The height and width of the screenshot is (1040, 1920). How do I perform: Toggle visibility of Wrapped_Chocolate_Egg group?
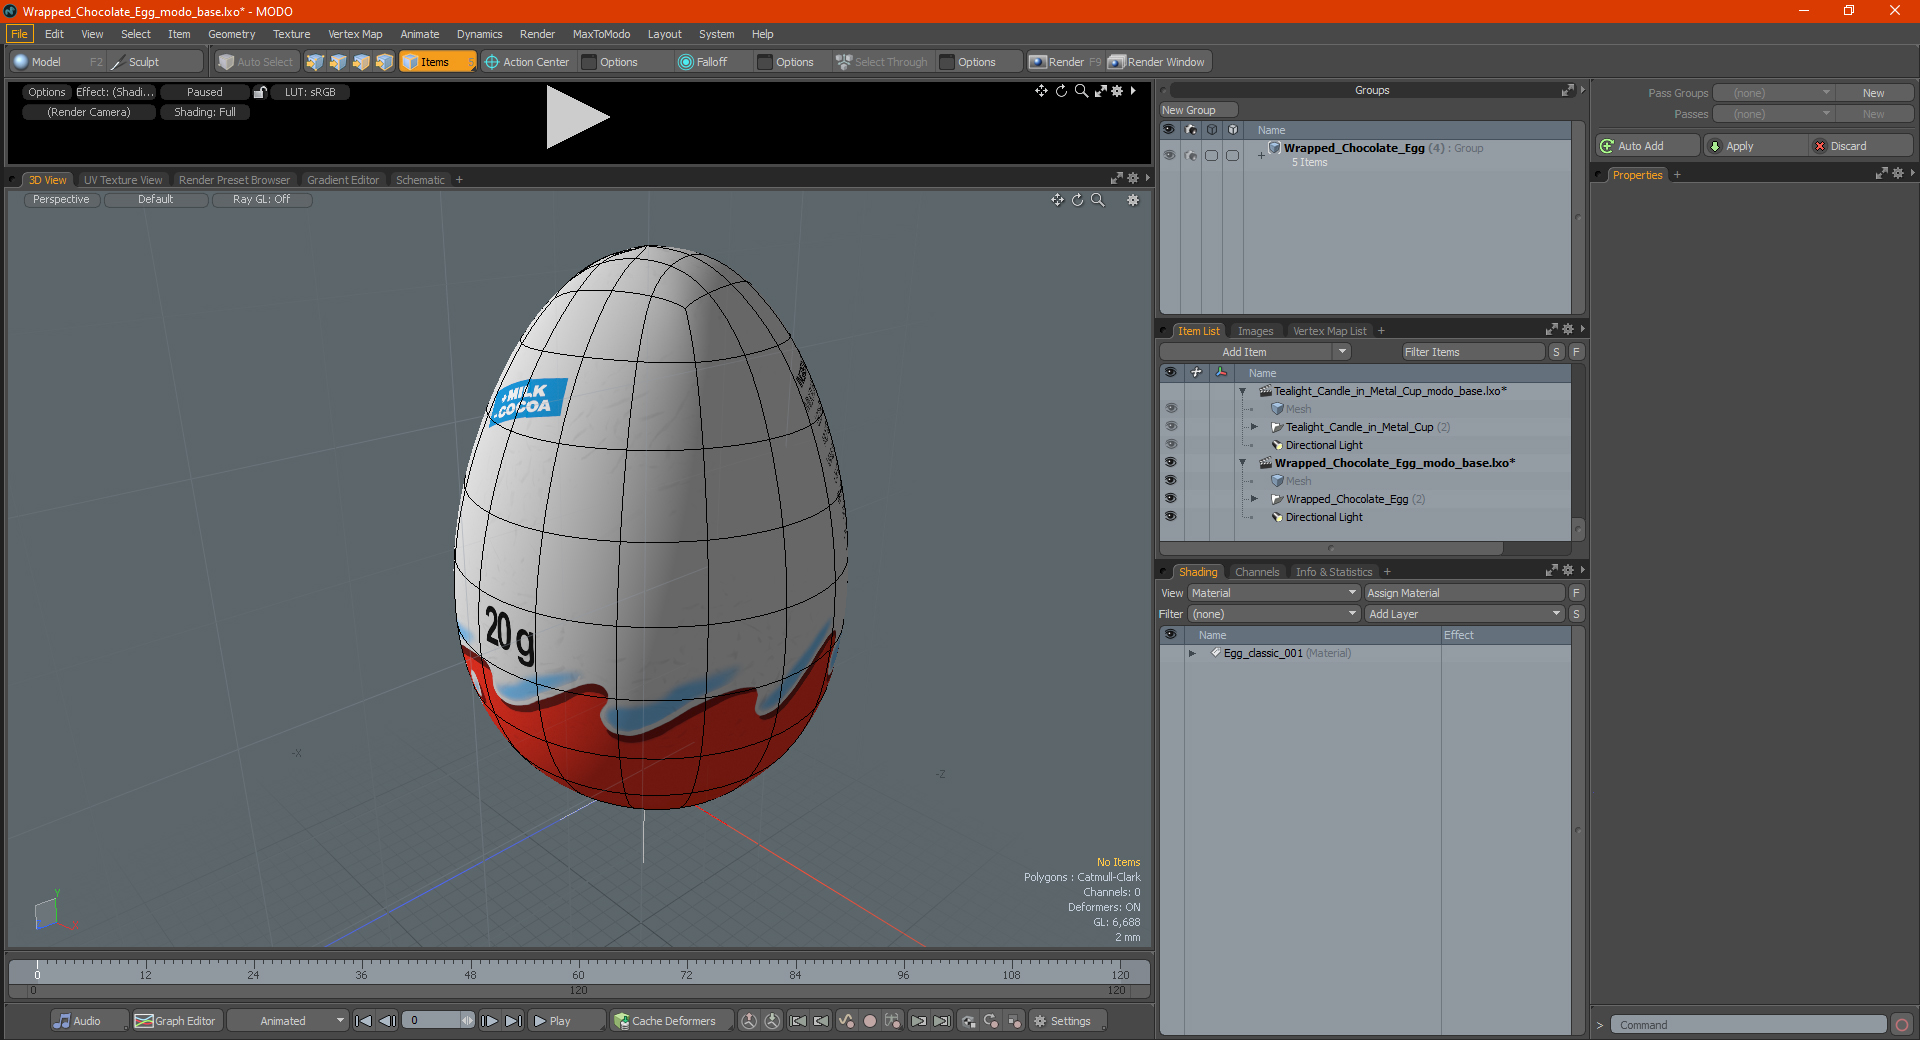click(x=1168, y=155)
